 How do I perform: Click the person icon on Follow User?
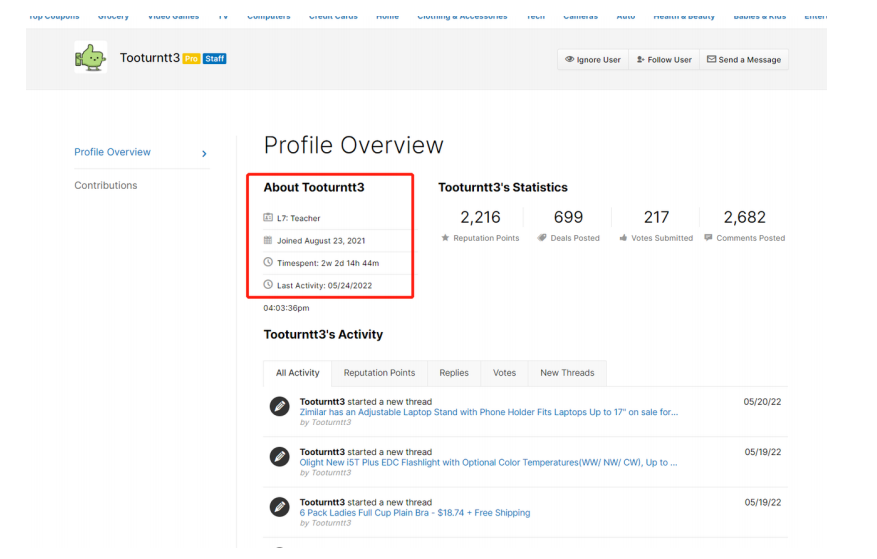640,59
